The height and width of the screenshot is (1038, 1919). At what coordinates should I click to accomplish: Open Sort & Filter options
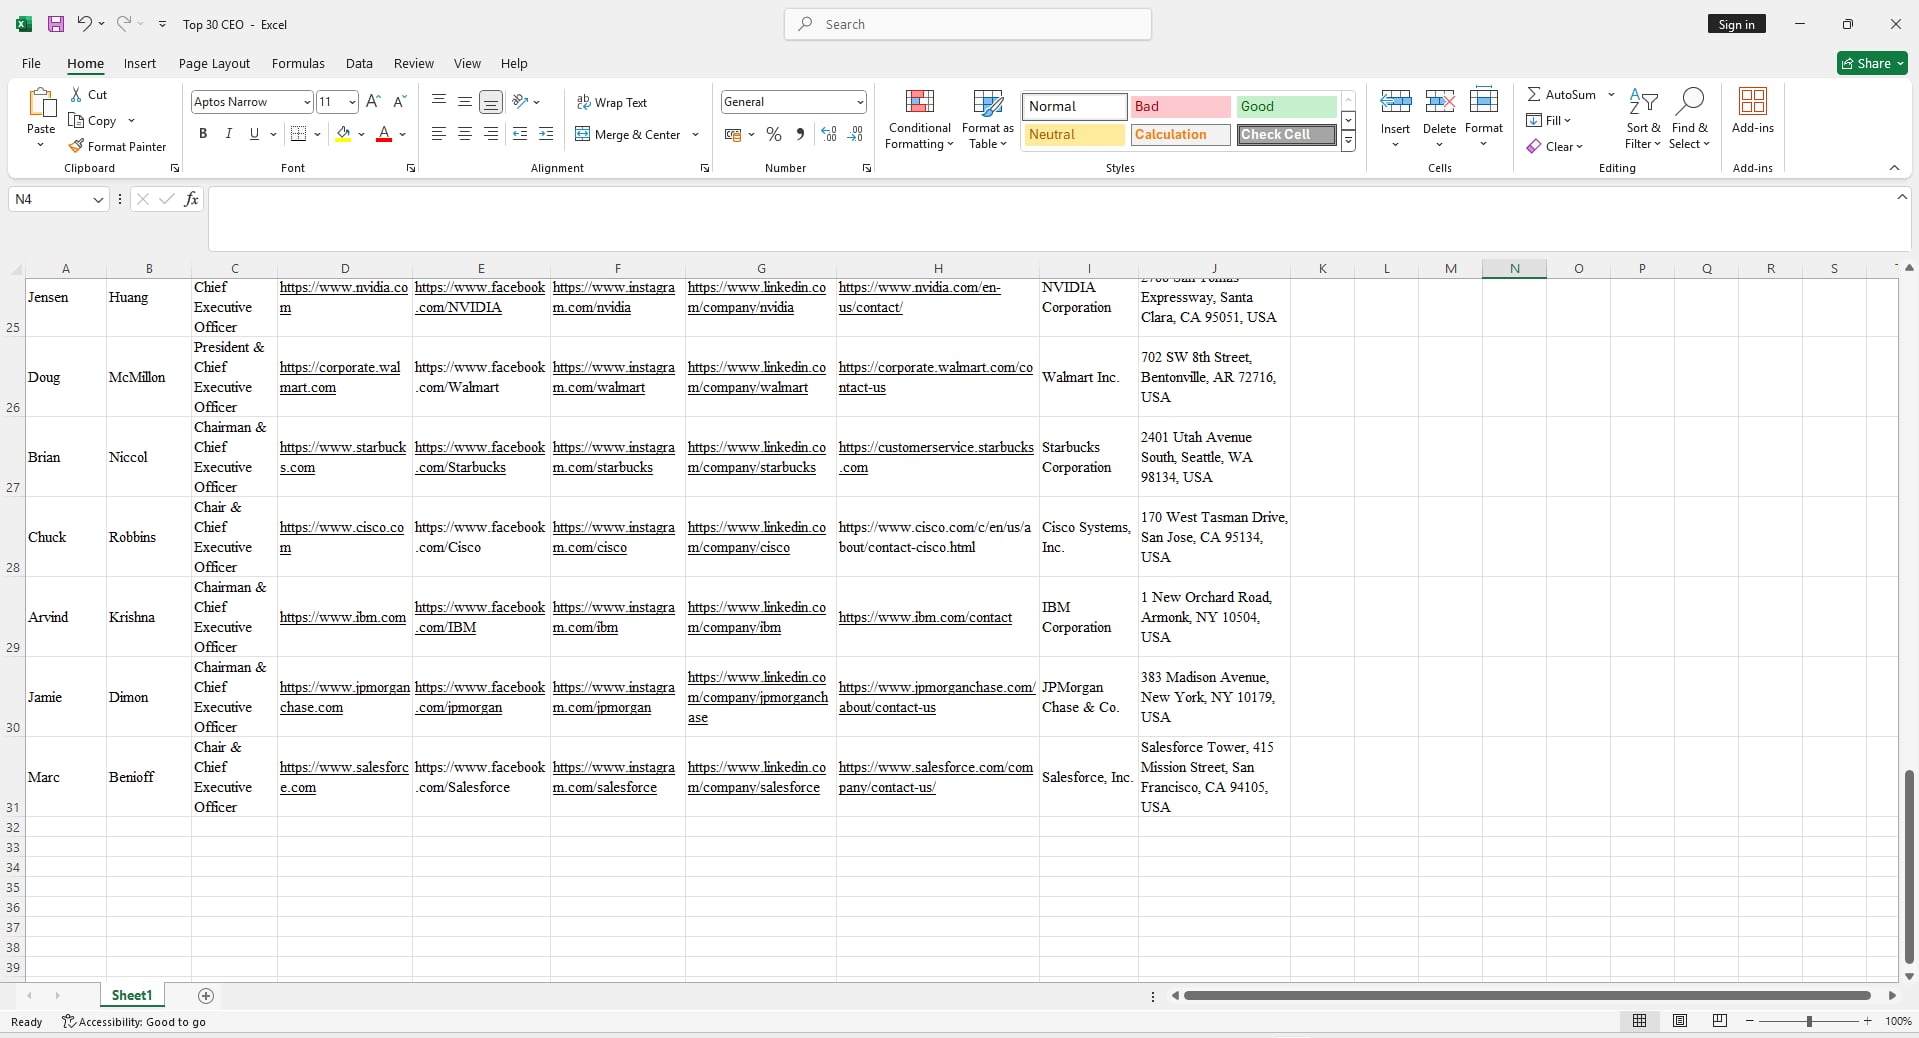(x=1643, y=119)
